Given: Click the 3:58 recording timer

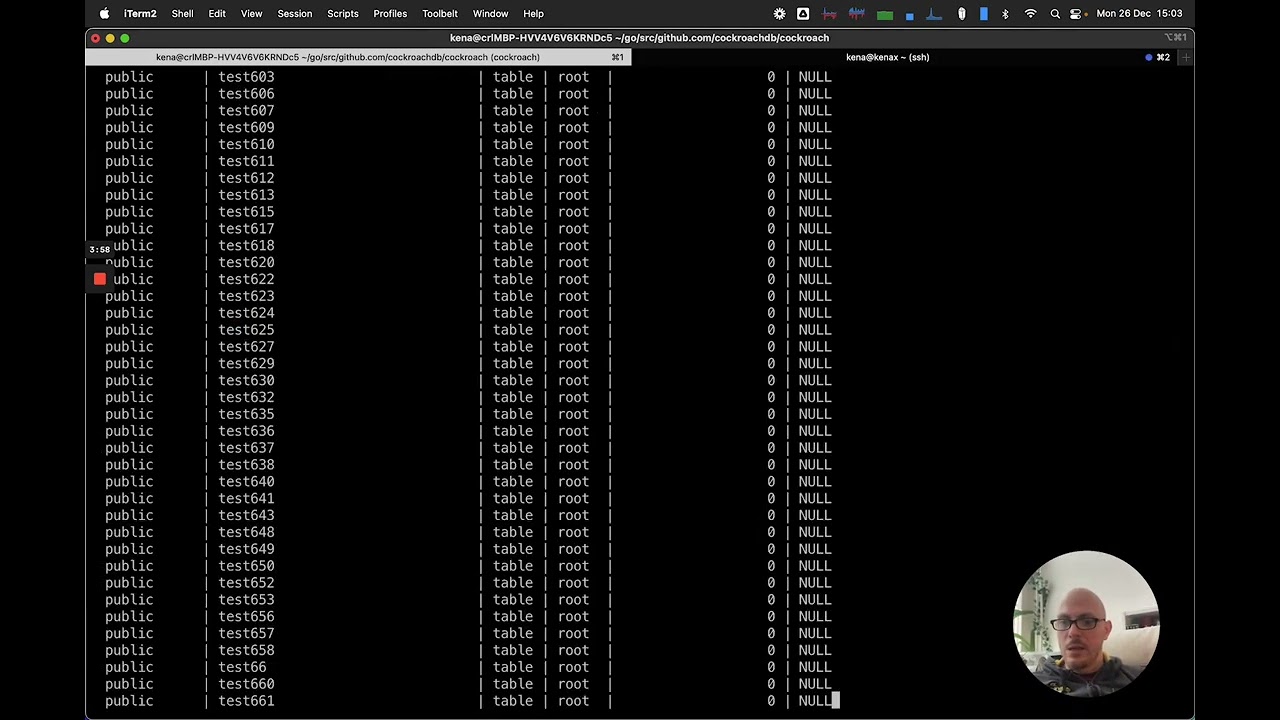Looking at the screenshot, I should point(99,250).
